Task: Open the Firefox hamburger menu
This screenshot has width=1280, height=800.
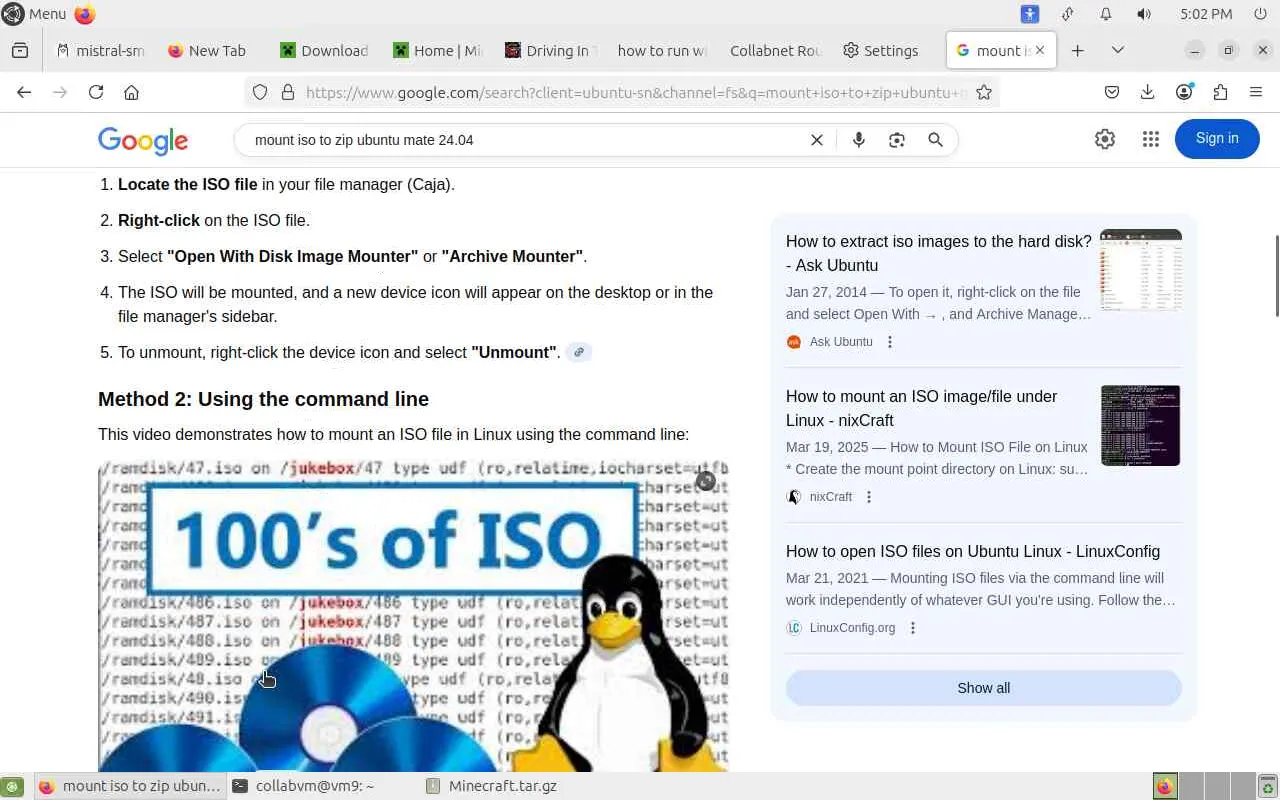Action: 1256,92
